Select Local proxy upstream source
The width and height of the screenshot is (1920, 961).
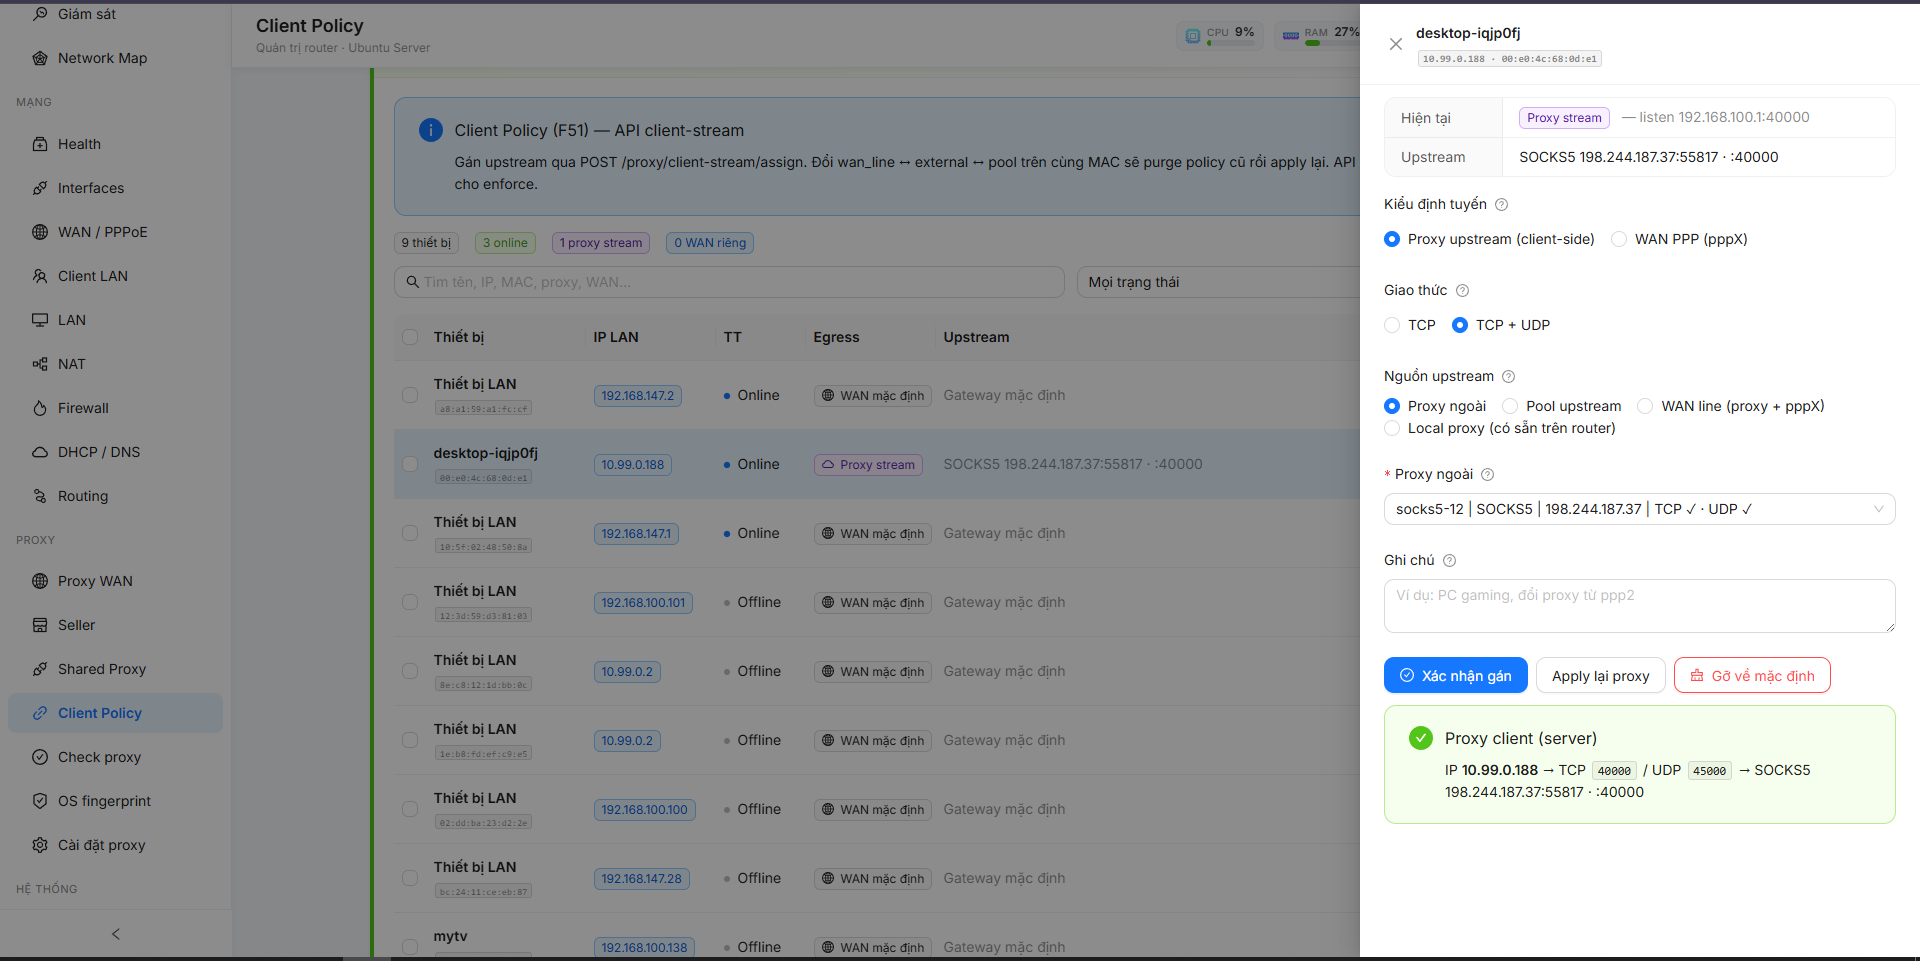coord(1392,428)
